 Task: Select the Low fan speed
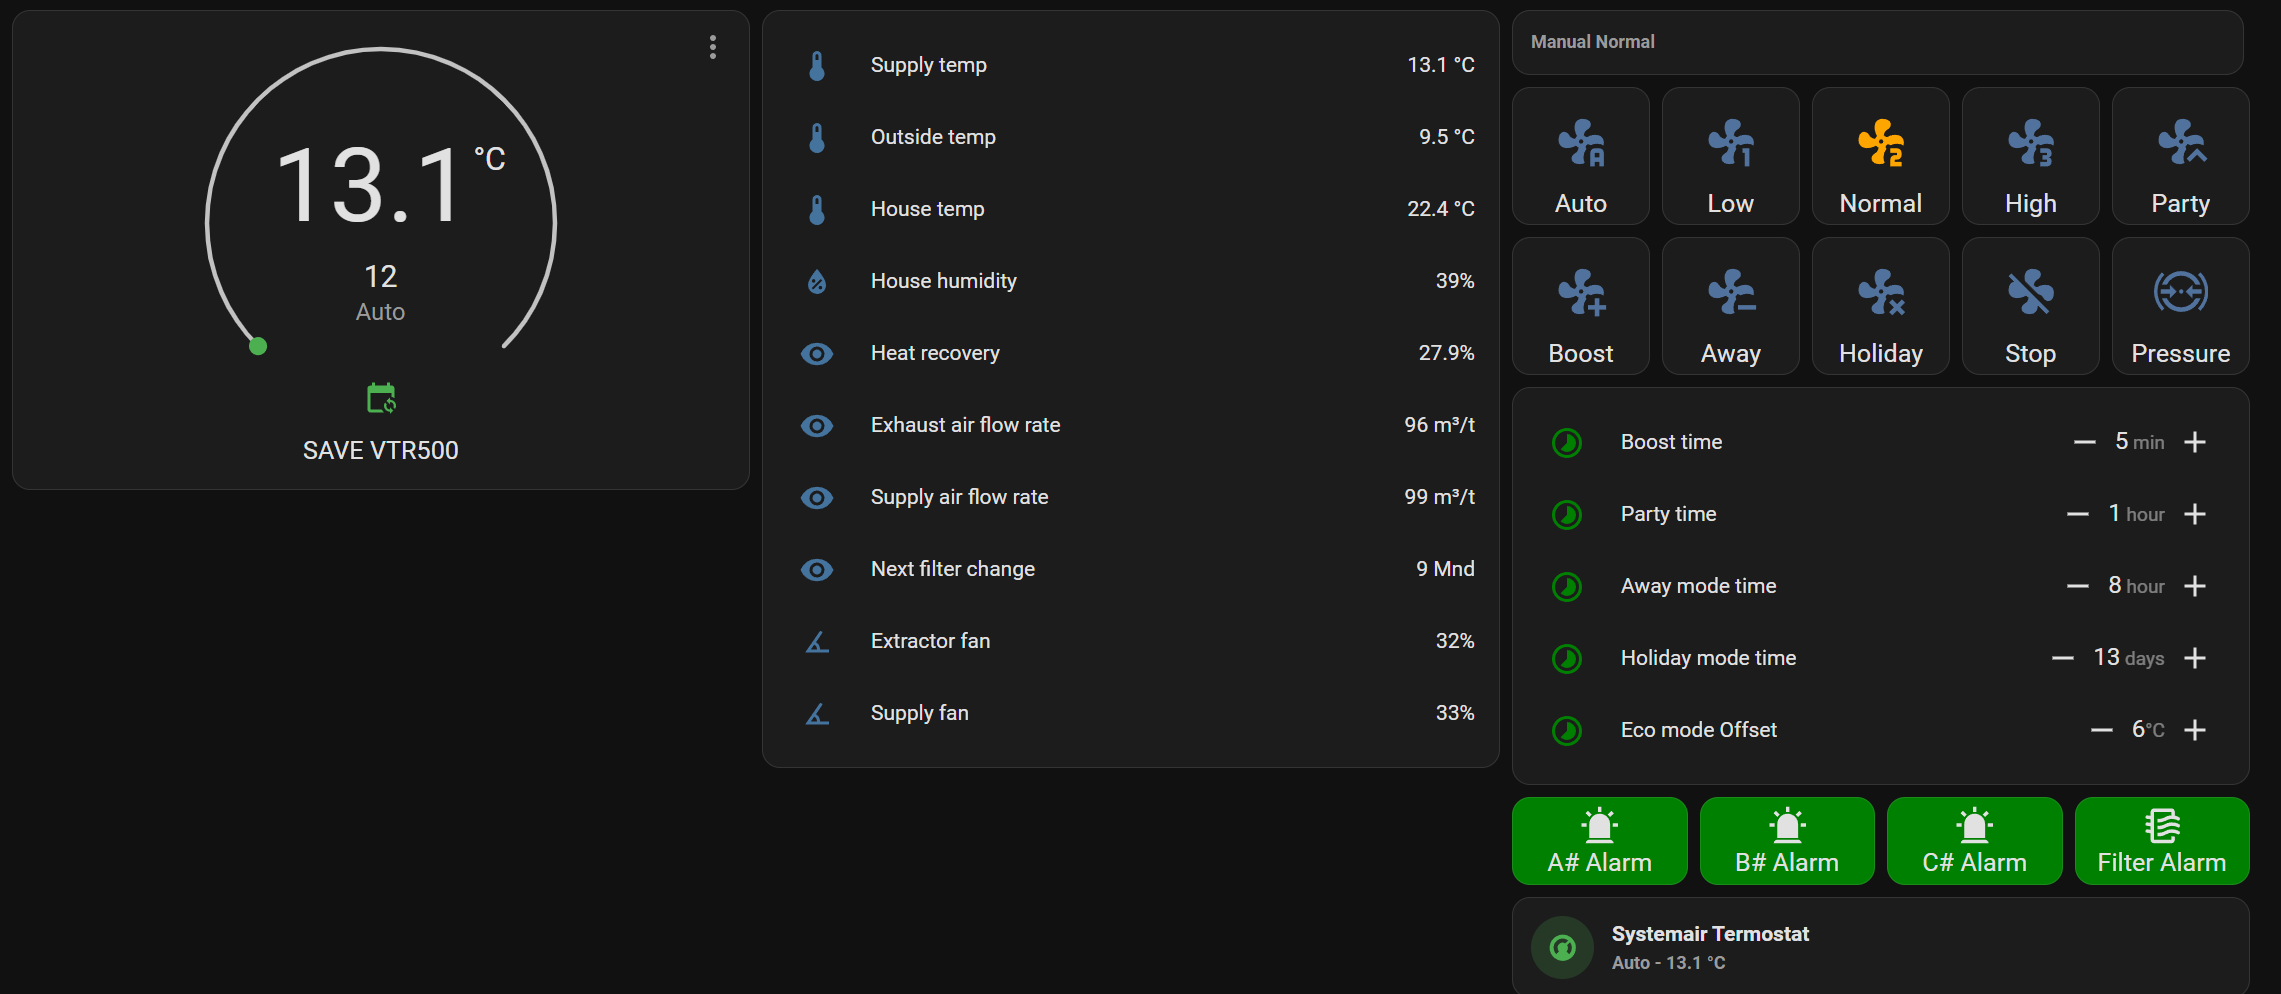point(1730,155)
